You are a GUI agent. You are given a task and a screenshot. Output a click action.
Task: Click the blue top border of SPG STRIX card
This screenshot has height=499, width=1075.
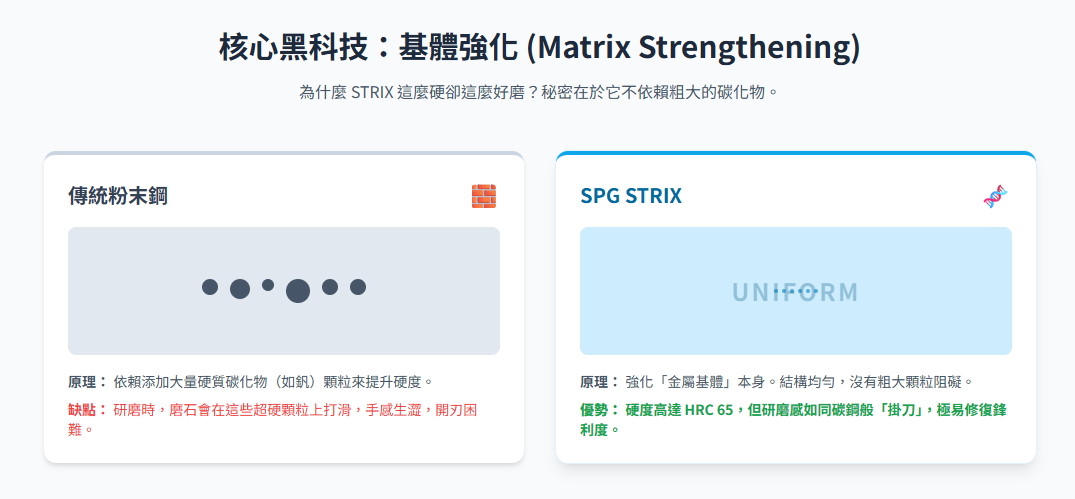[x=795, y=154]
